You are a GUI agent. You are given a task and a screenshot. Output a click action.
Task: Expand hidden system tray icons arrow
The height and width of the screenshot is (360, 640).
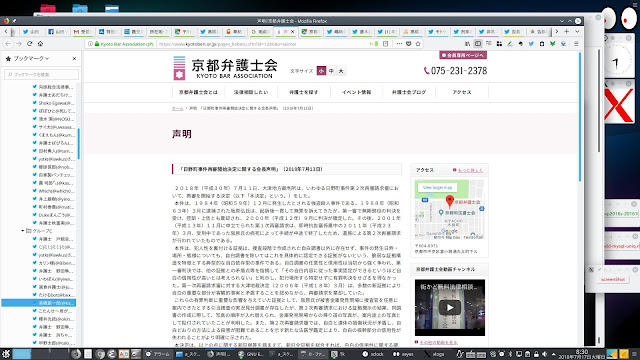point(553,354)
